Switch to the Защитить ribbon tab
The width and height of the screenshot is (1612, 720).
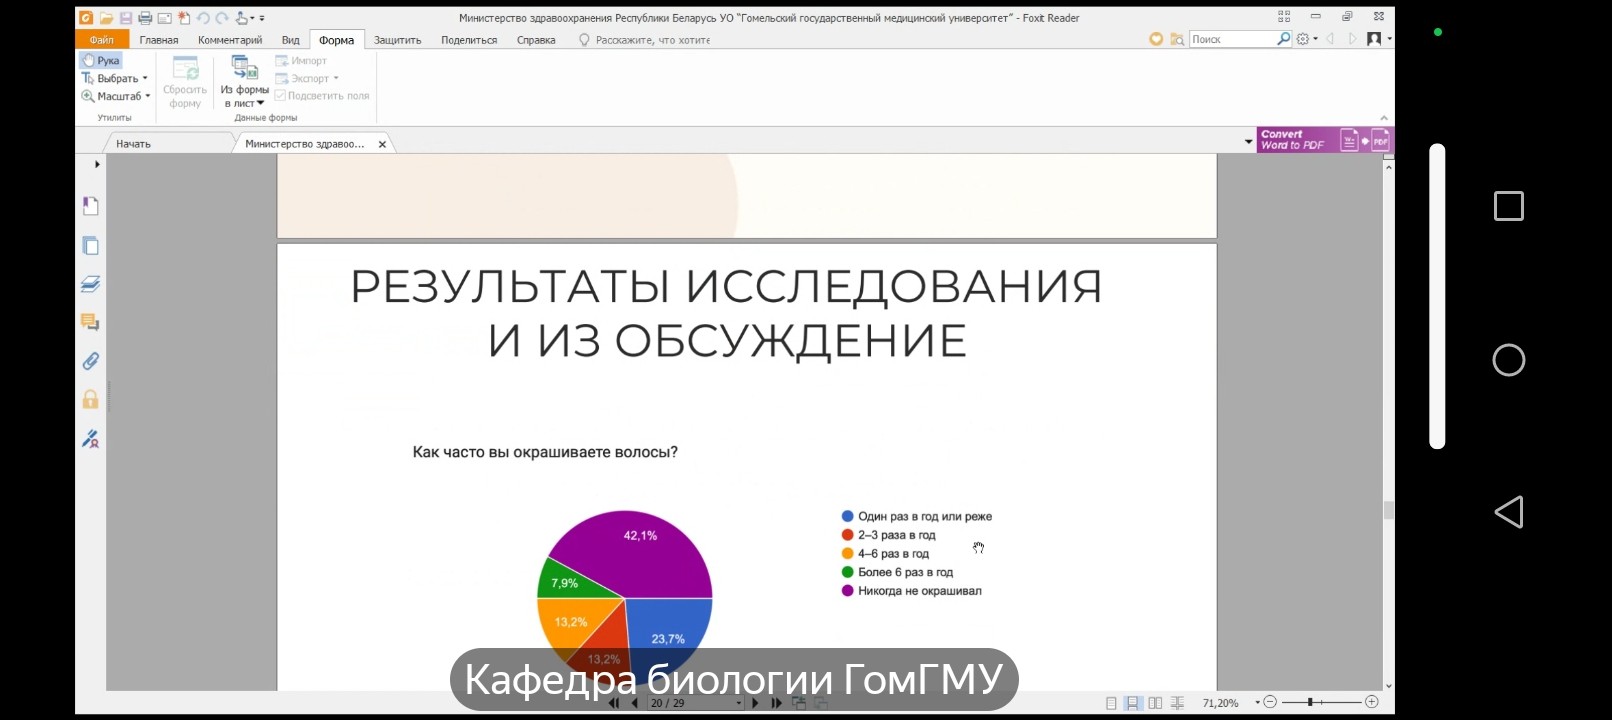click(x=397, y=40)
